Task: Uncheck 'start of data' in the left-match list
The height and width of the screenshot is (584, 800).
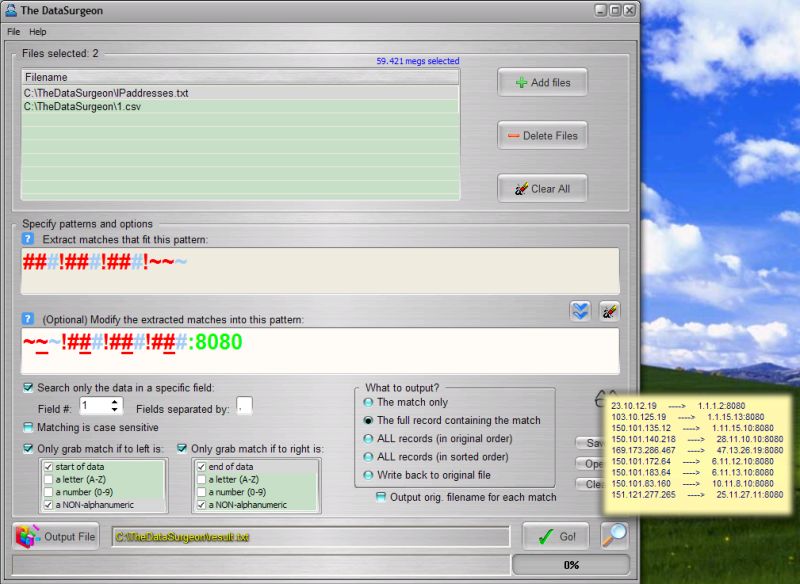Action: pos(48,467)
